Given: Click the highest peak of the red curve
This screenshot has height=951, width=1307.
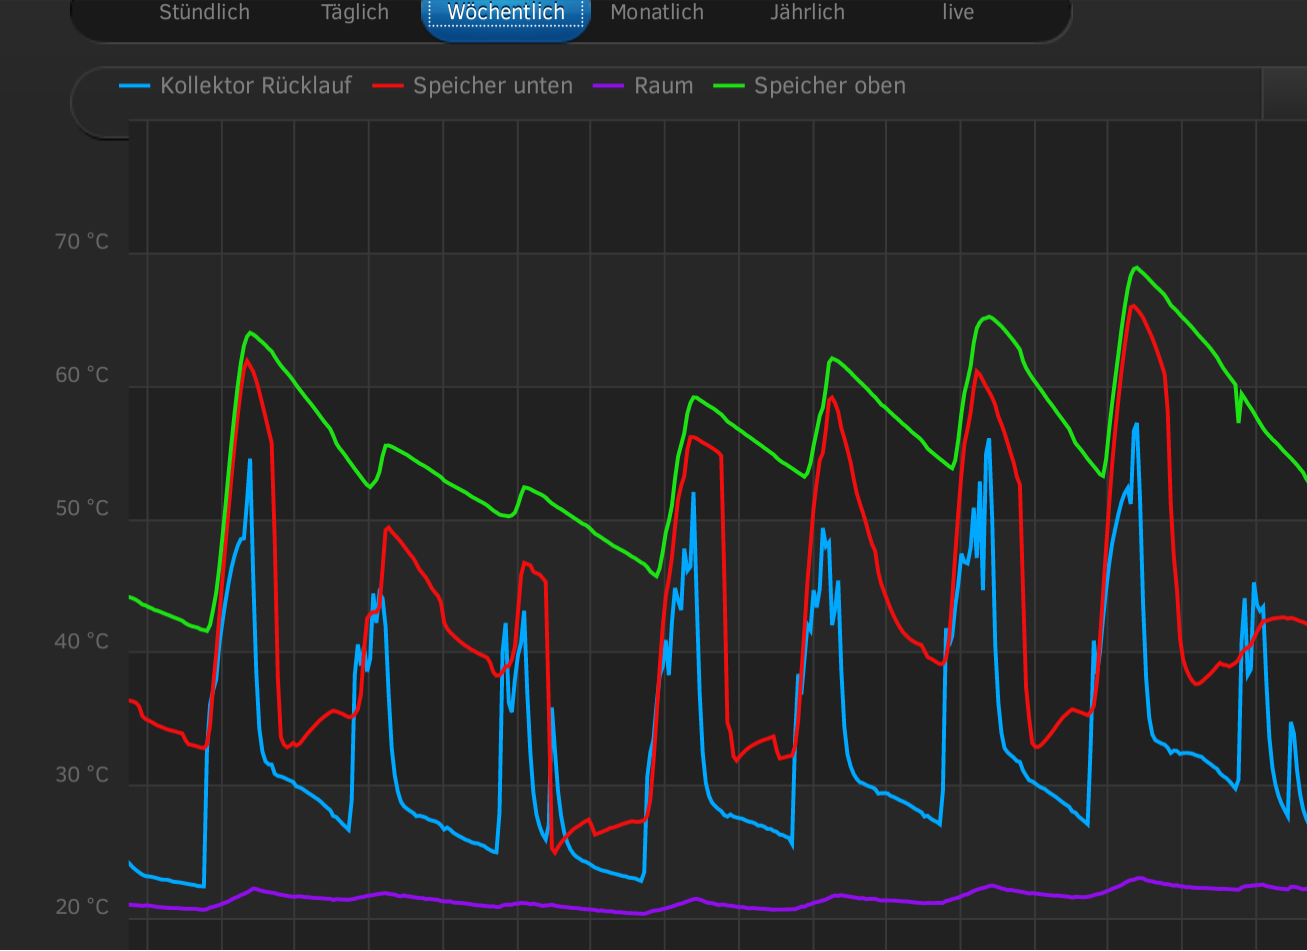Looking at the screenshot, I should point(1131,306).
